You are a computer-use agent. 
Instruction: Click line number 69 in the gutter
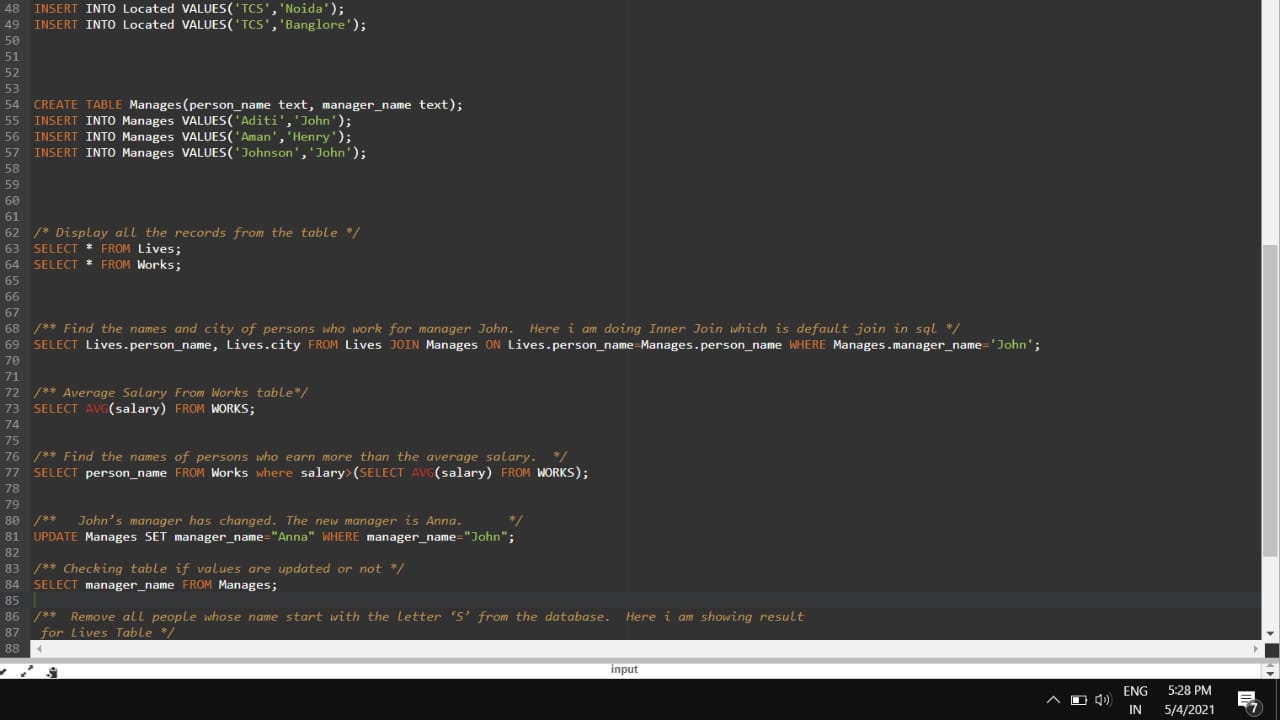[x=13, y=345]
